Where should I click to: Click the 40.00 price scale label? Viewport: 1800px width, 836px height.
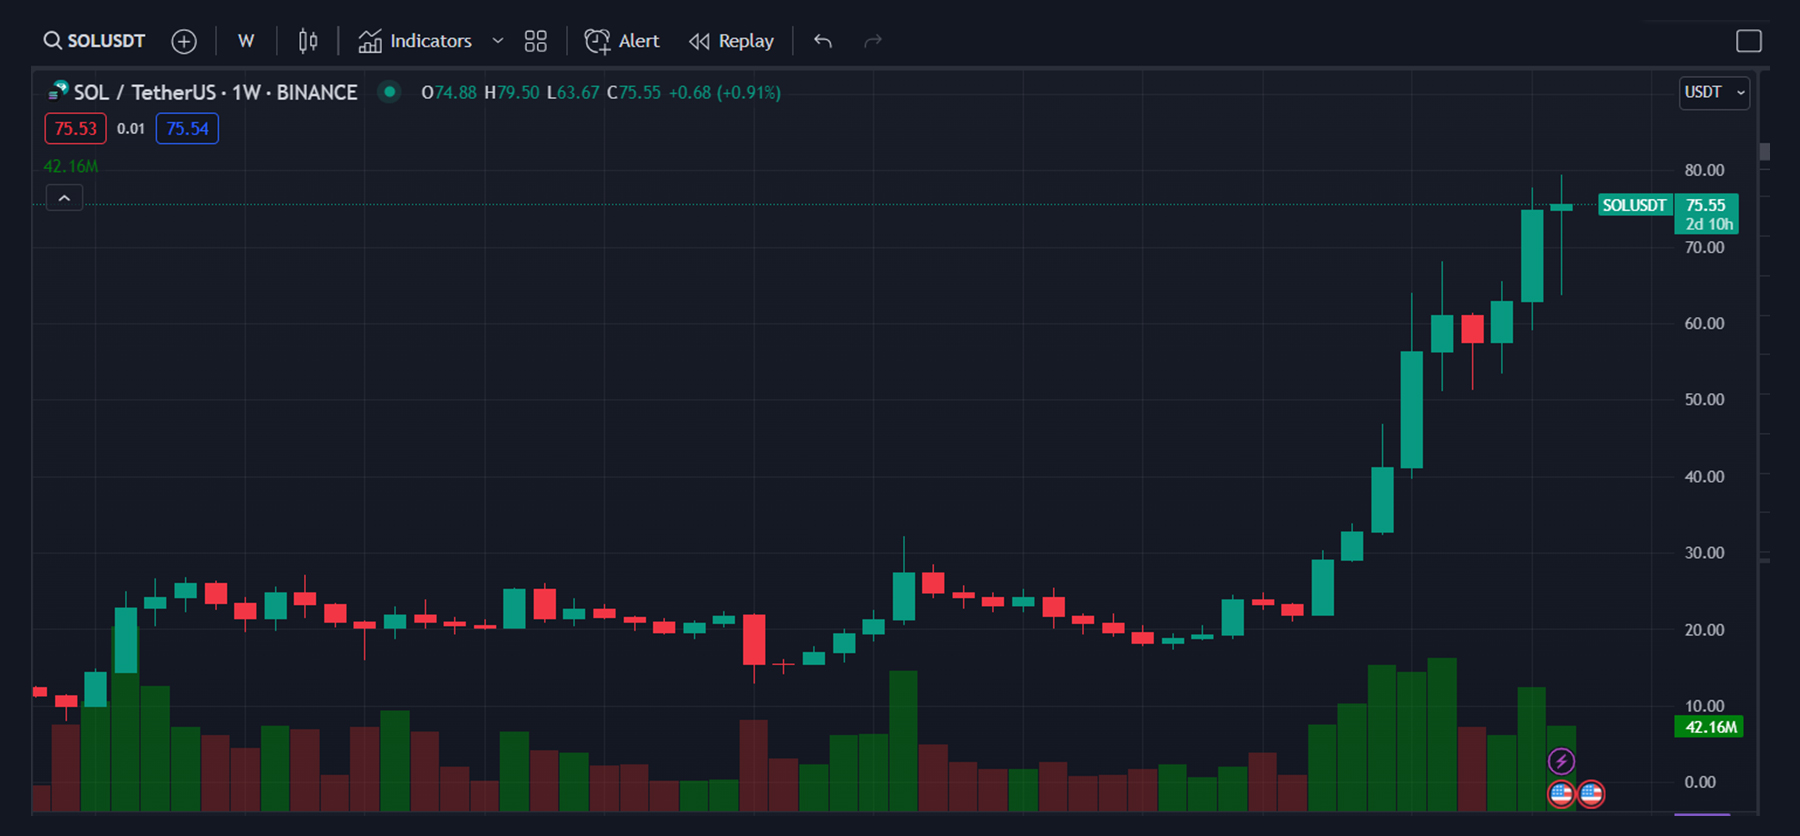(x=1704, y=476)
